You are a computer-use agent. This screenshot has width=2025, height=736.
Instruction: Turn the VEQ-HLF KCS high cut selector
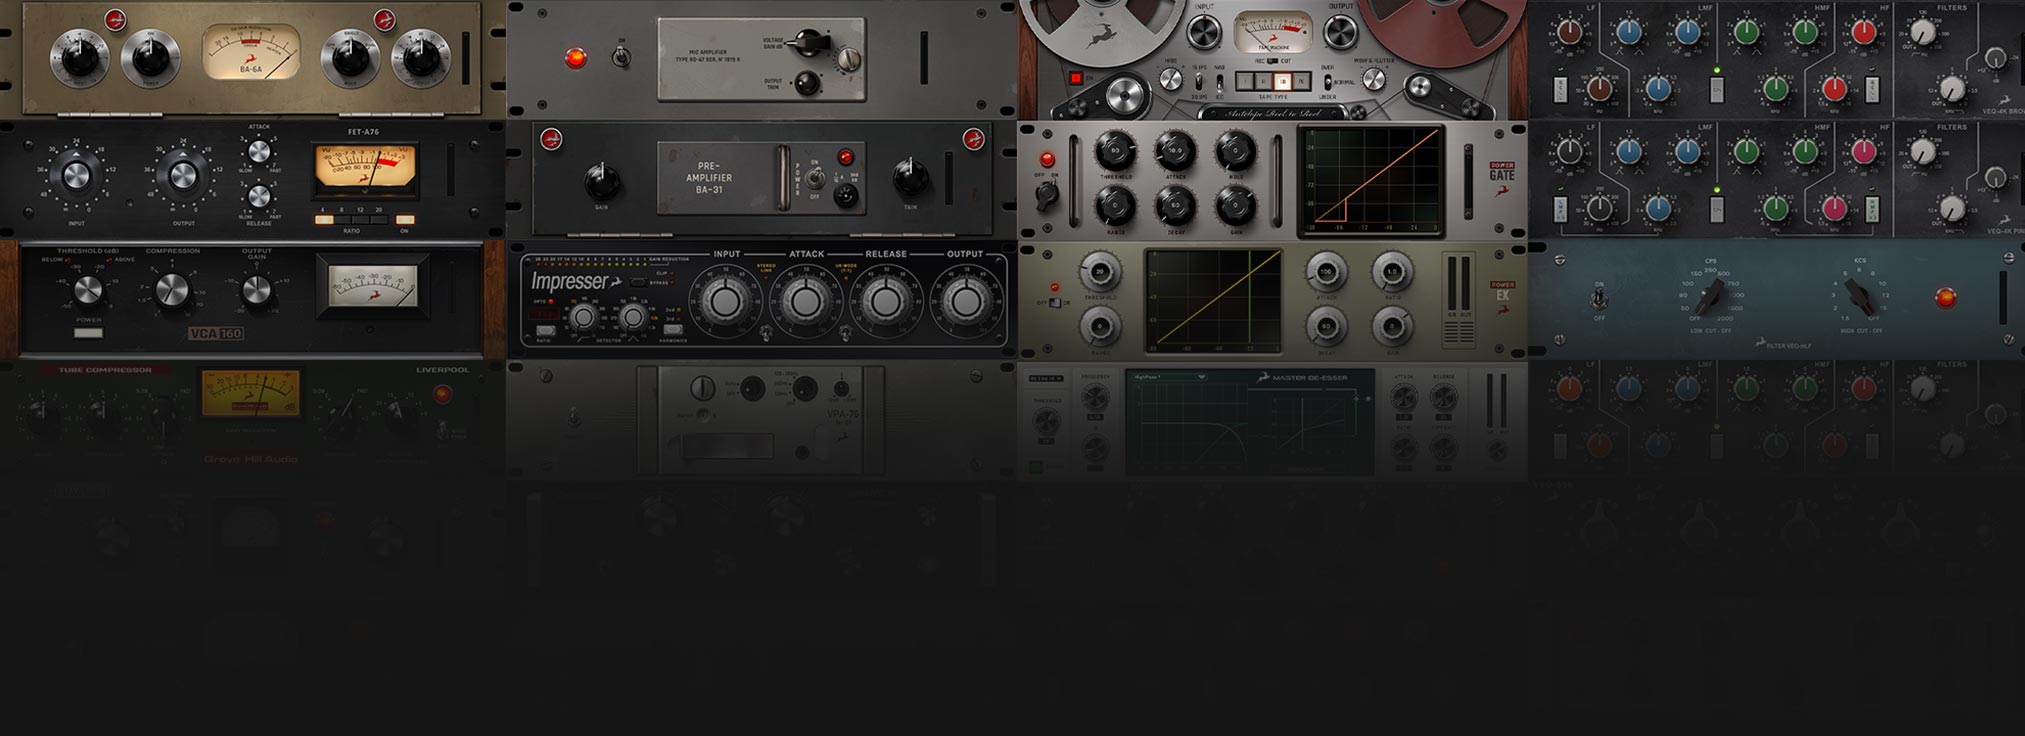(1859, 296)
